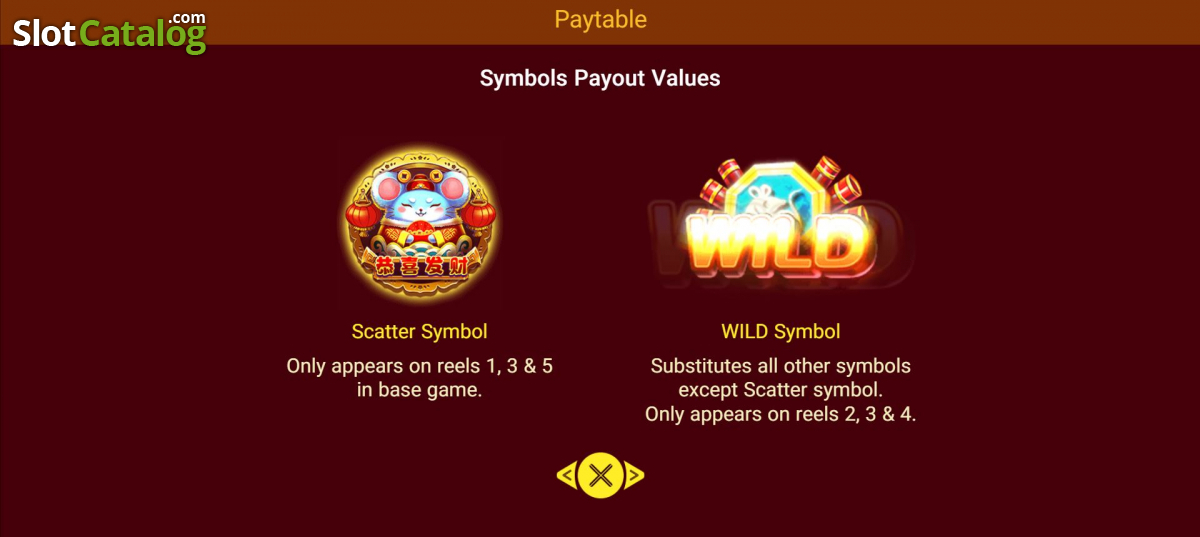Click the SlotCatalog logo
The image size is (1200, 537).
(109, 33)
